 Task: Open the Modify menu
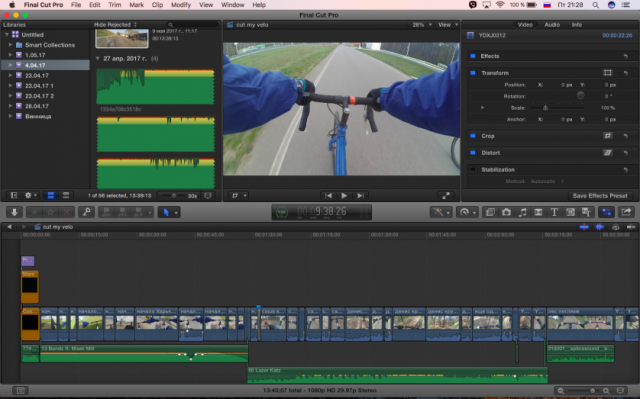pyautogui.click(x=181, y=5)
